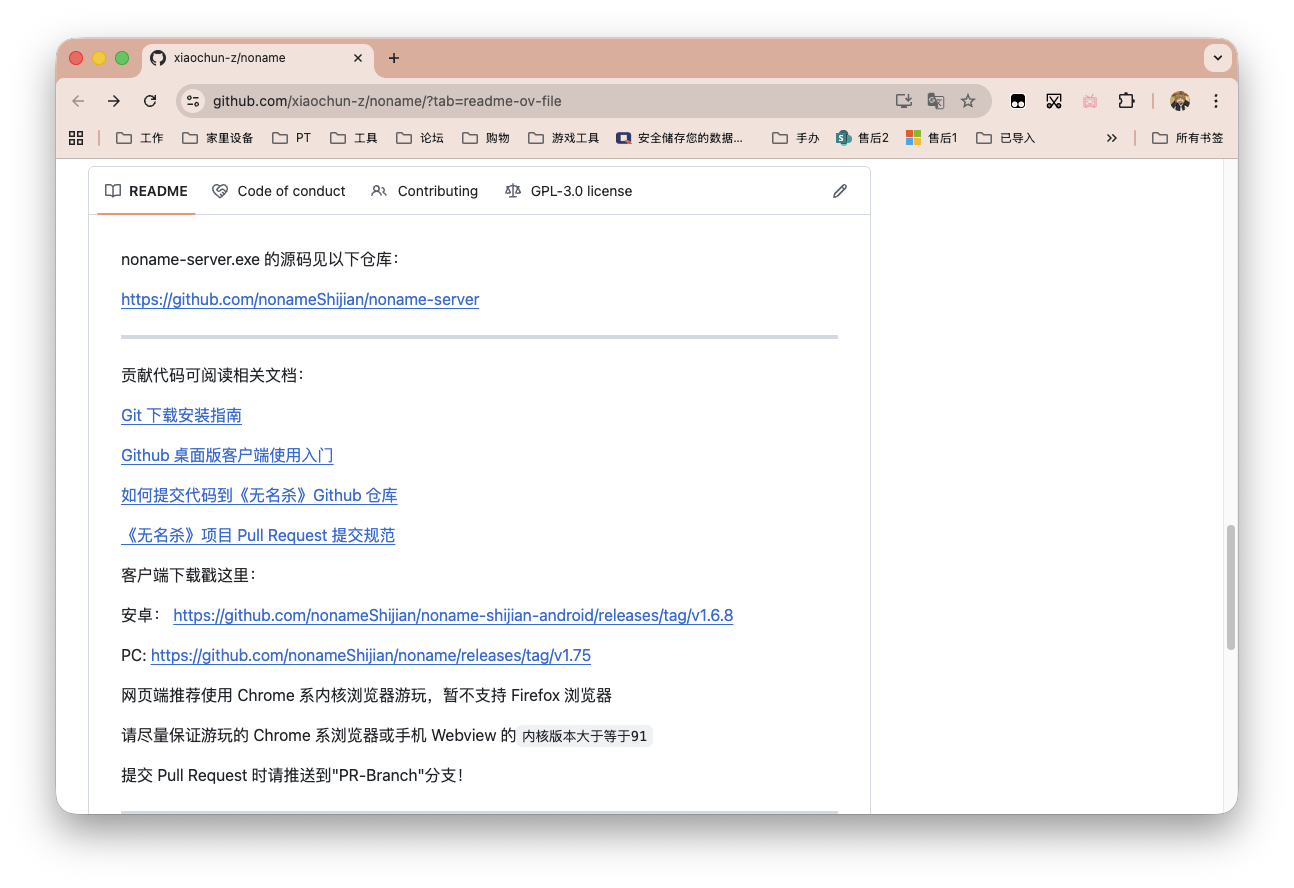Open the Chrome extensions puzzle icon
The width and height of the screenshot is (1294, 888).
pyautogui.click(x=1126, y=101)
